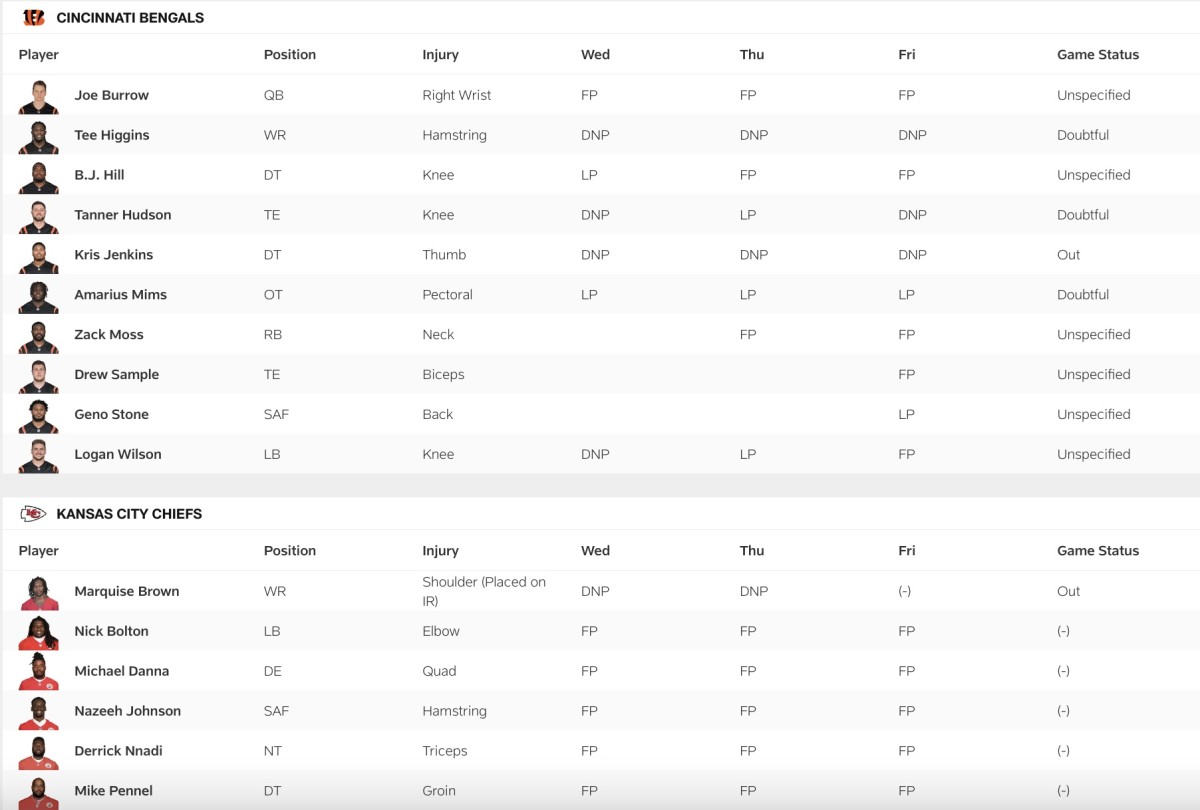1200x810 pixels.
Task: Click Tee Higgins' player headshot
Action: coord(38,136)
